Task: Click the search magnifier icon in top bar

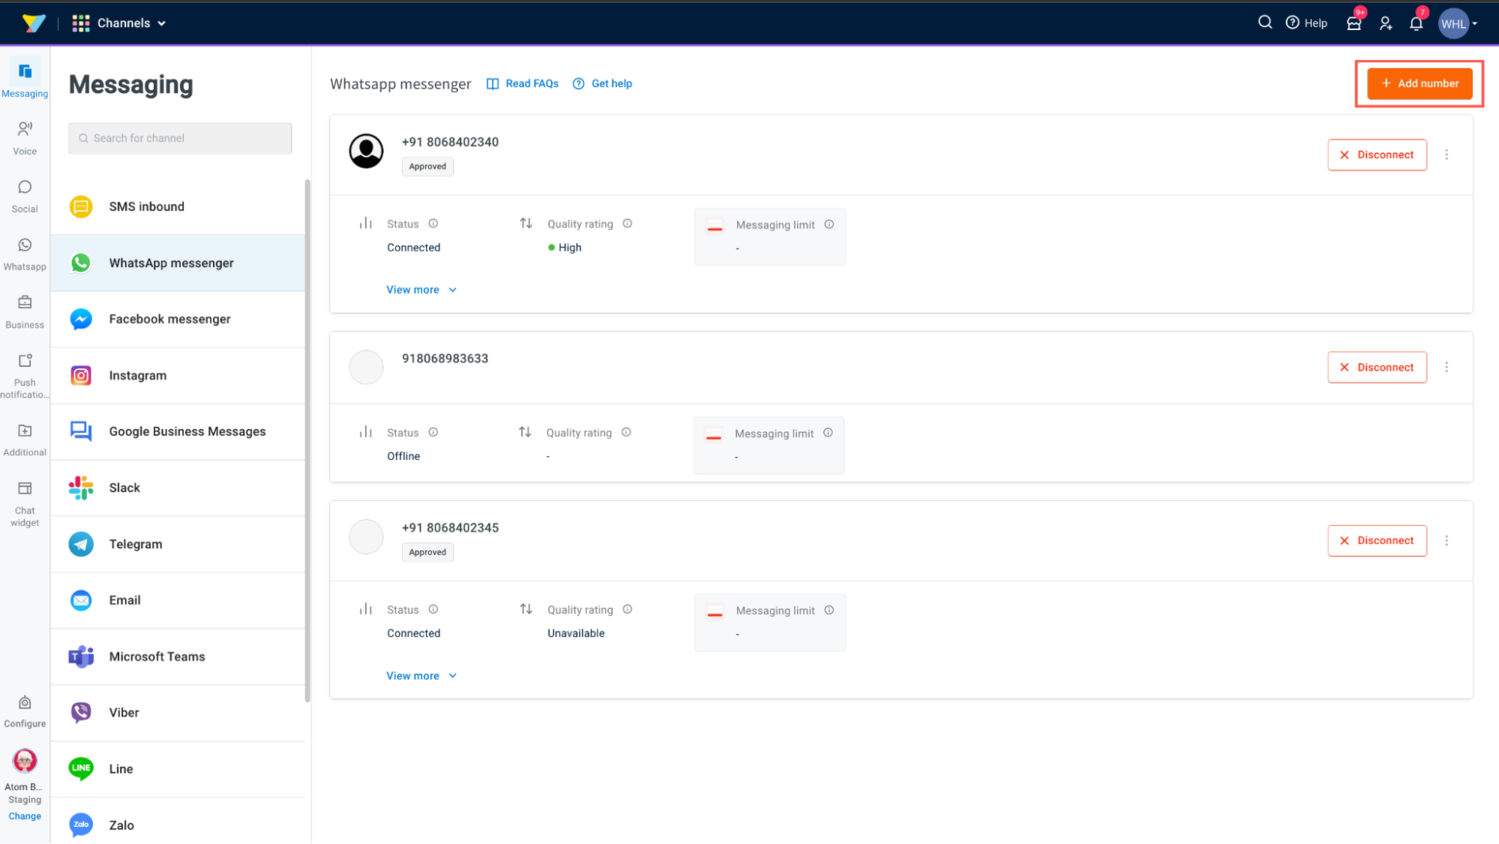Action: tap(1265, 22)
